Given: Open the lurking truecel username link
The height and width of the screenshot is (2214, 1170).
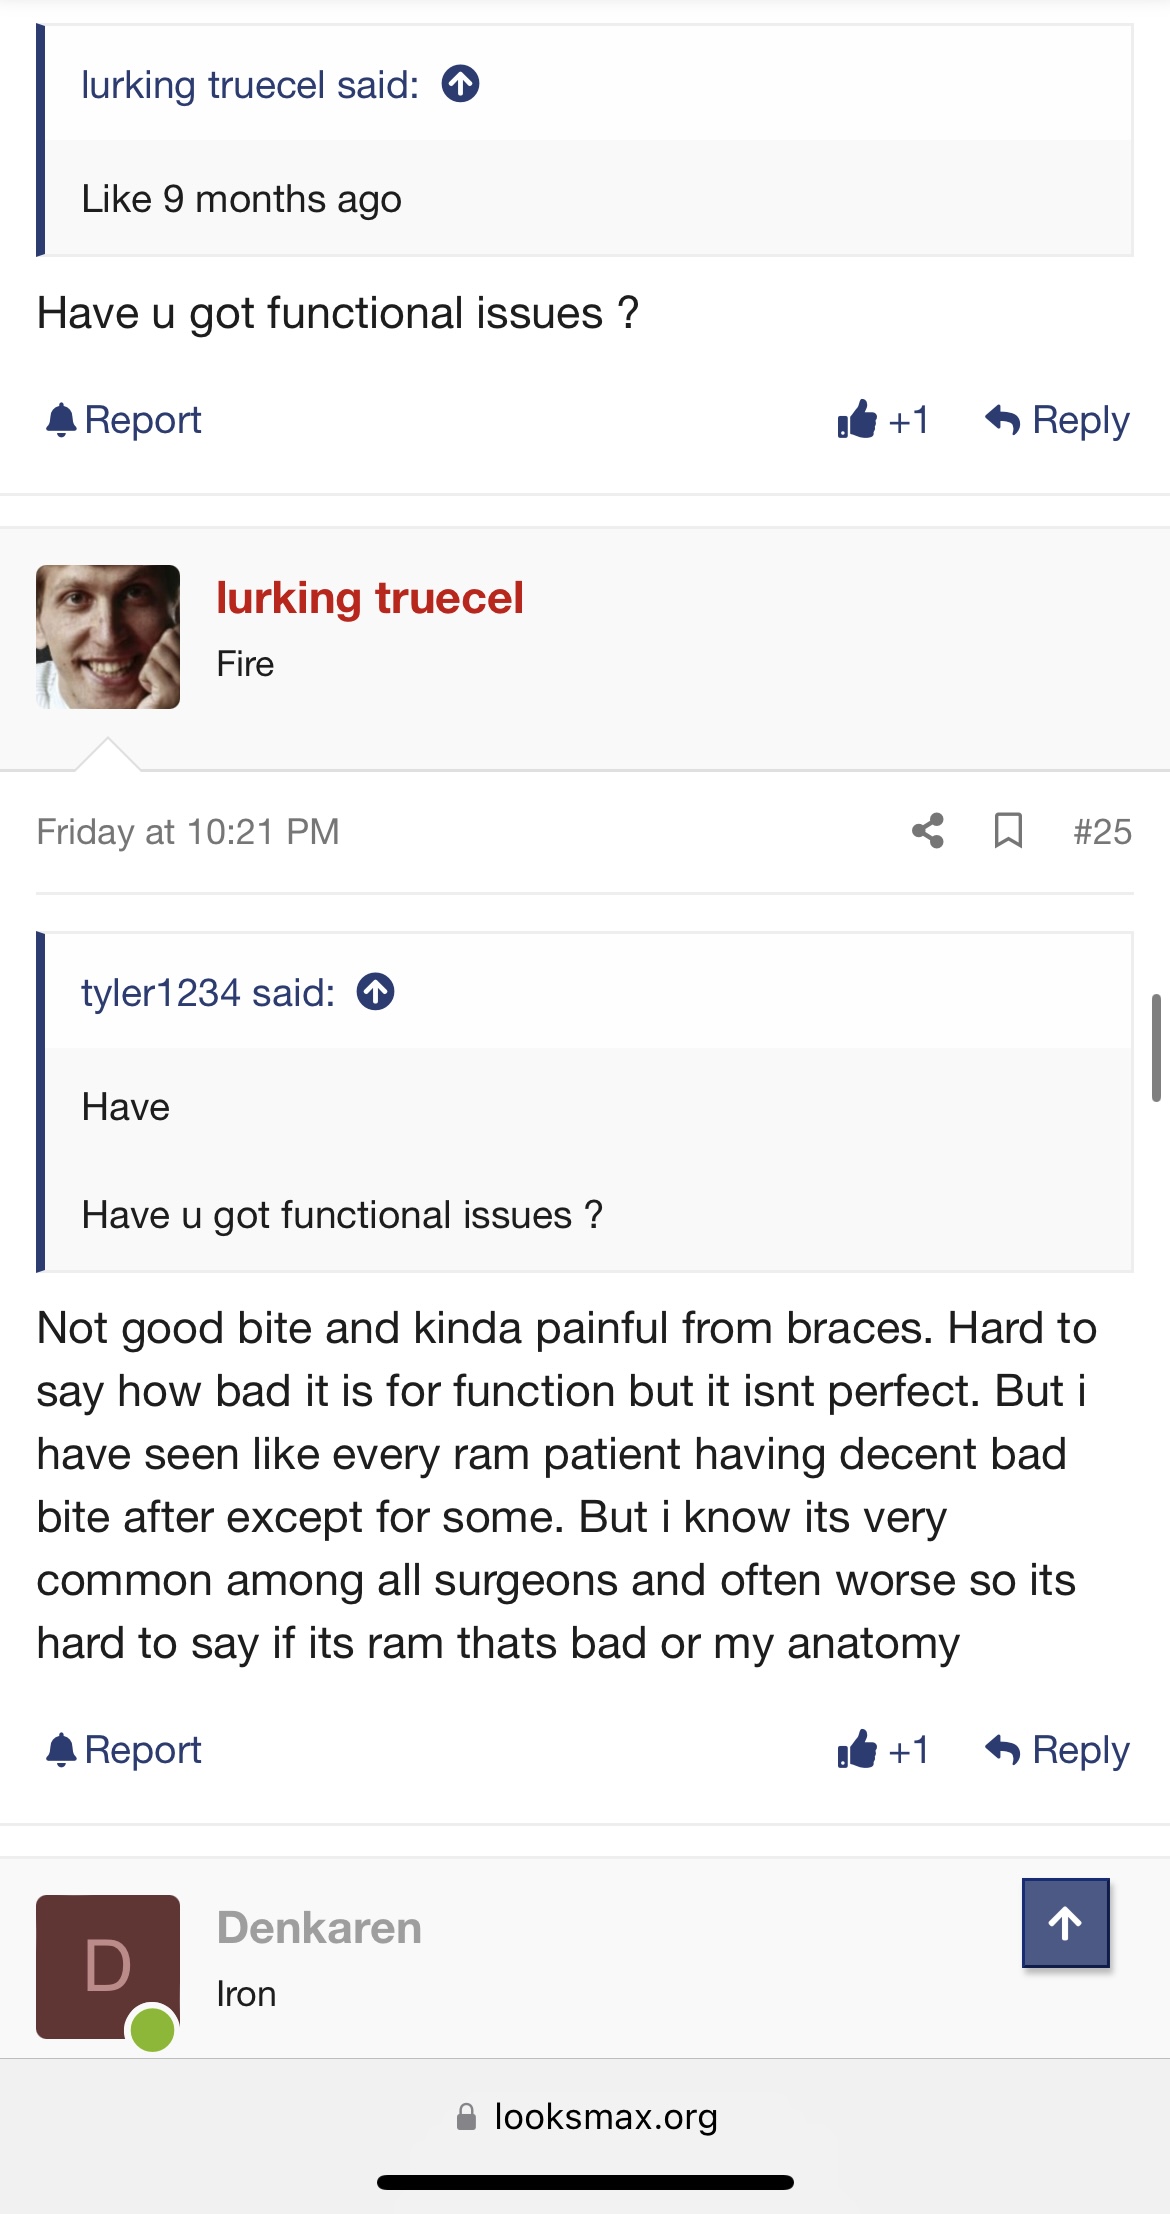Looking at the screenshot, I should coord(370,598).
